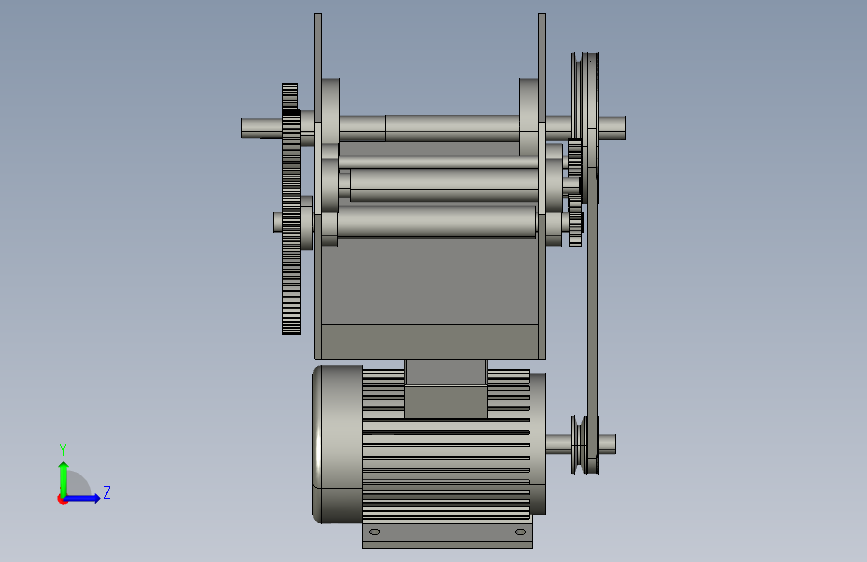867x562 pixels.
Task: Select the flat front housing panel
Action: point(430,281)
